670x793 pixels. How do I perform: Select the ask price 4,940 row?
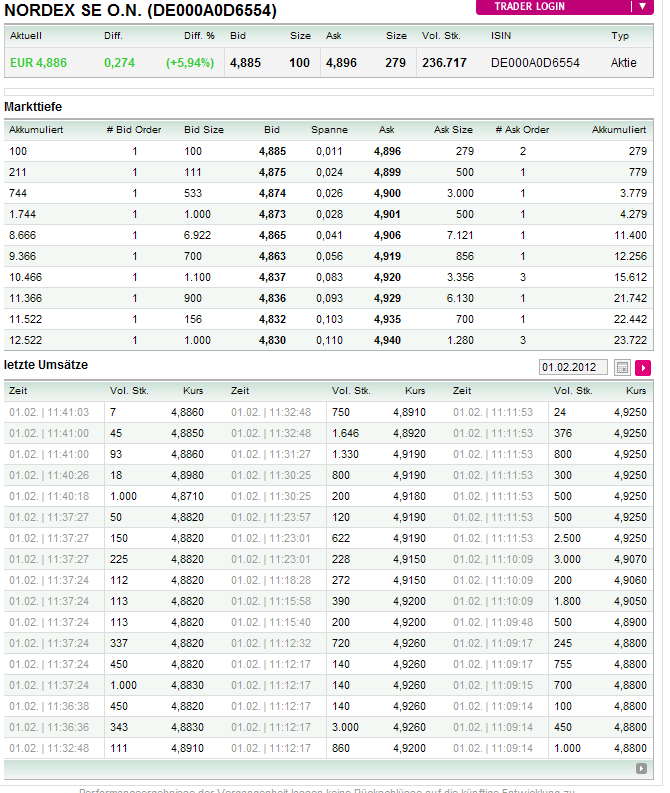pos(387,340)
